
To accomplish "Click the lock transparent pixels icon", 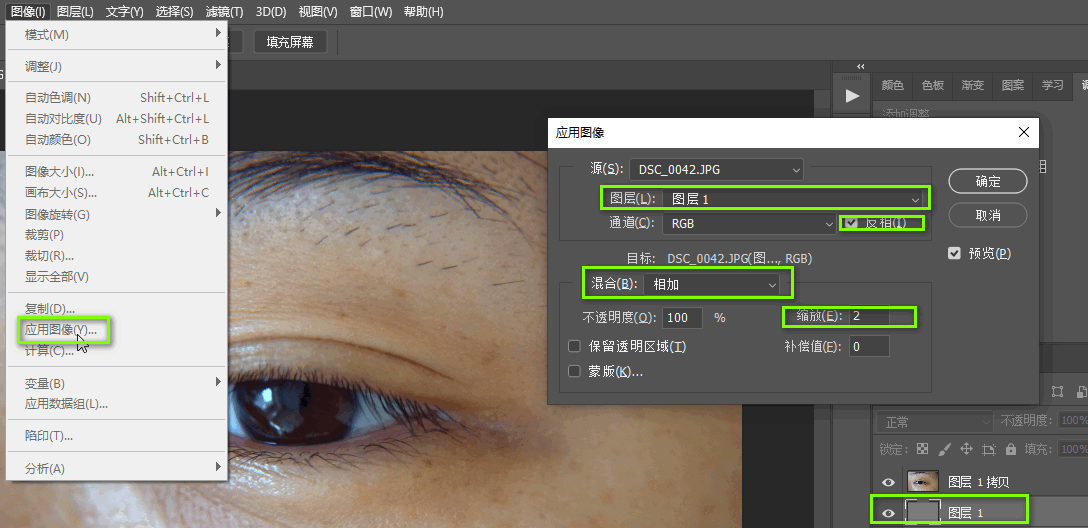I will [x=922, y=449].
